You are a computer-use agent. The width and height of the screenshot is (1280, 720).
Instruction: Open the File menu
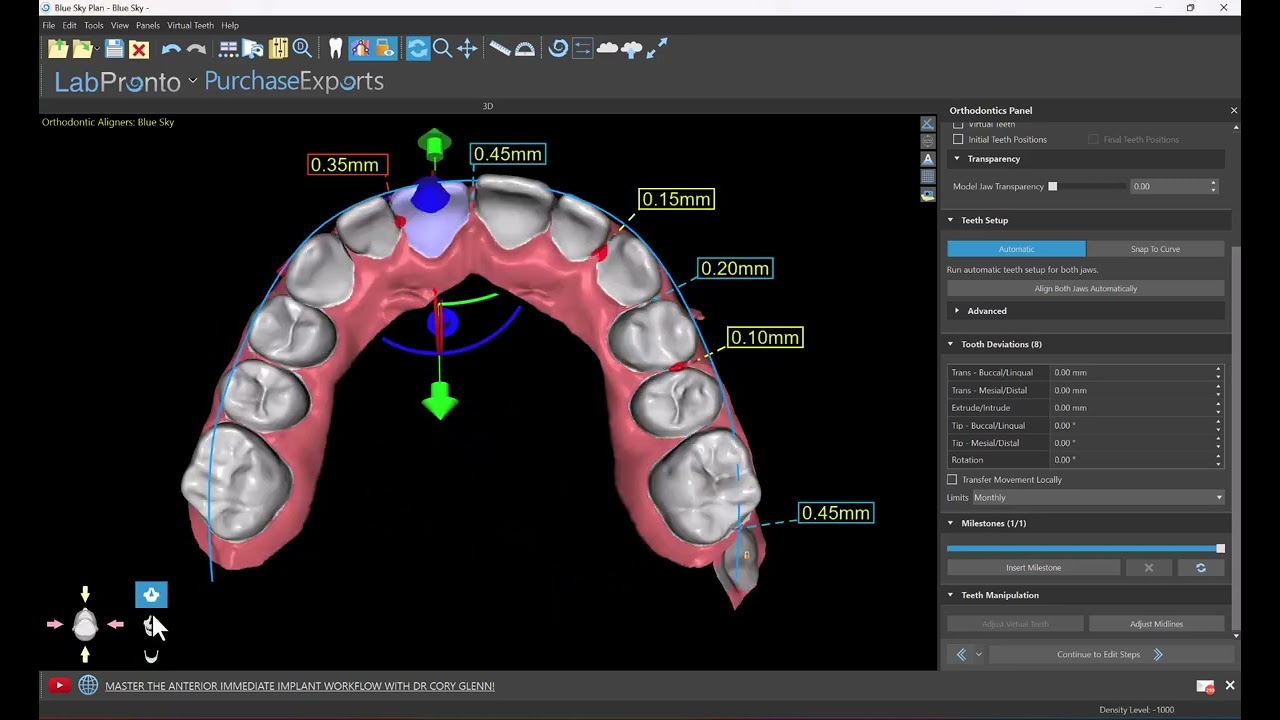(48, 25)
